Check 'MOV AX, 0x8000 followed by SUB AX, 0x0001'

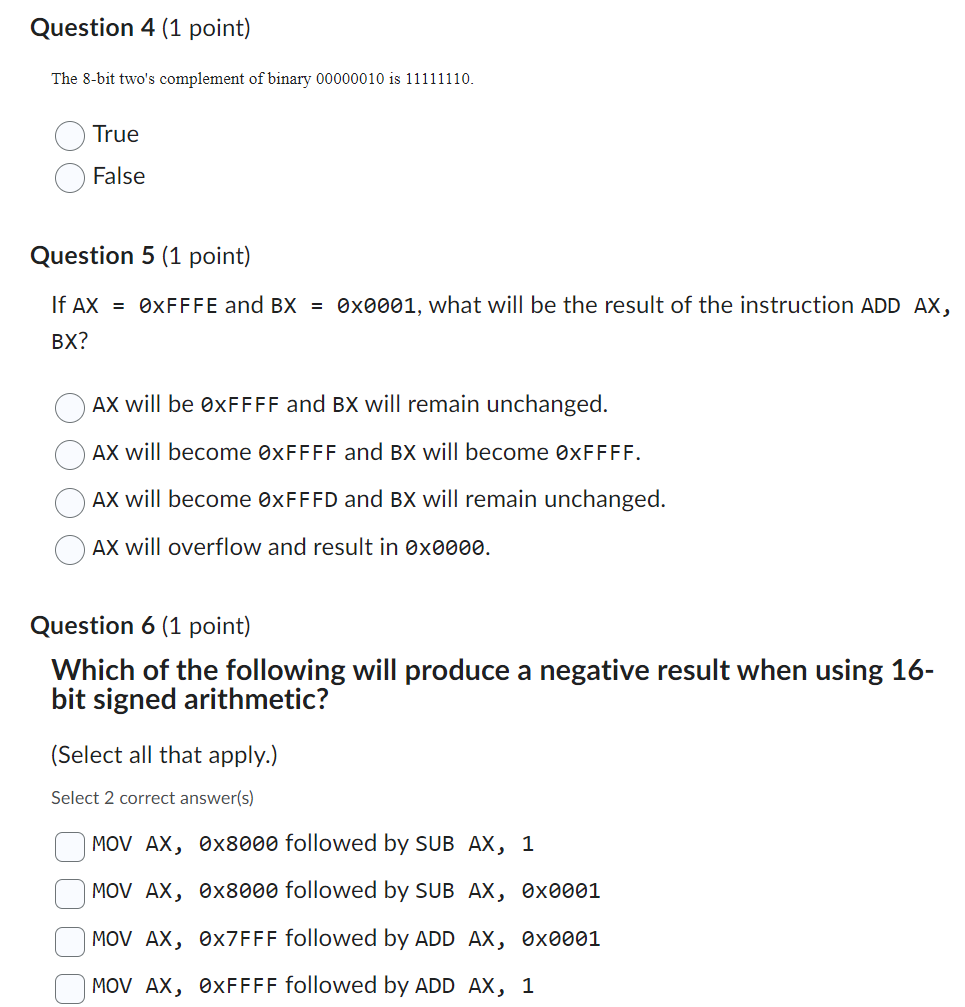(69, 894)
